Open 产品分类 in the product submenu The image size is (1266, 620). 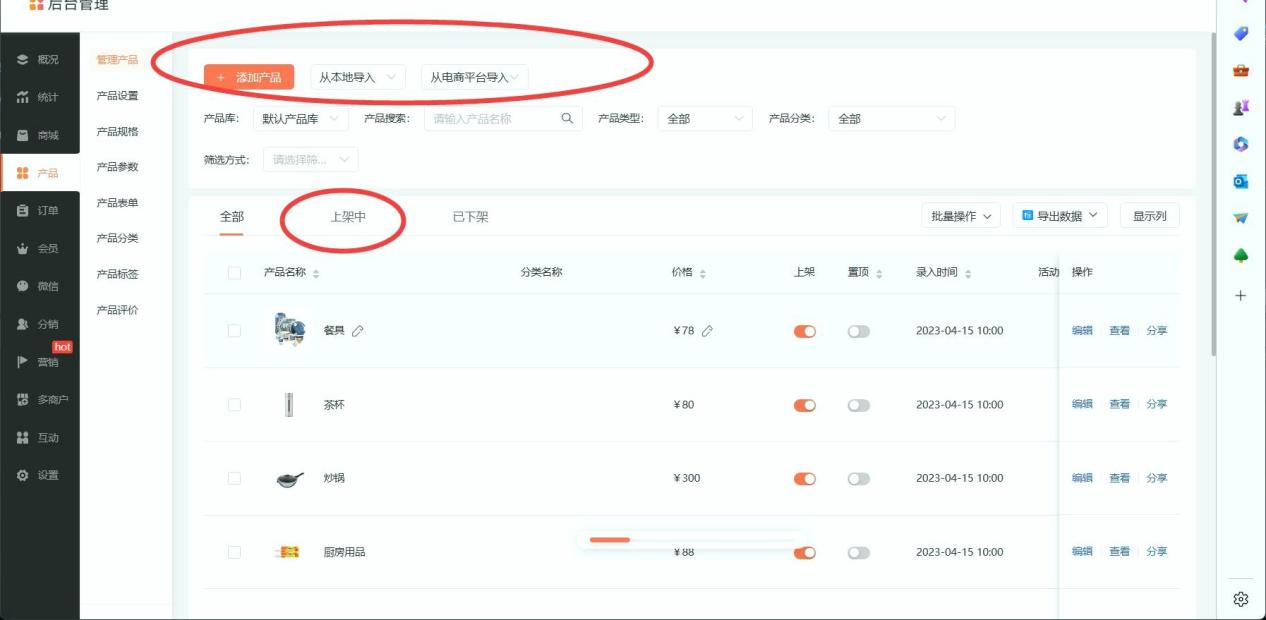coord(117,238)
